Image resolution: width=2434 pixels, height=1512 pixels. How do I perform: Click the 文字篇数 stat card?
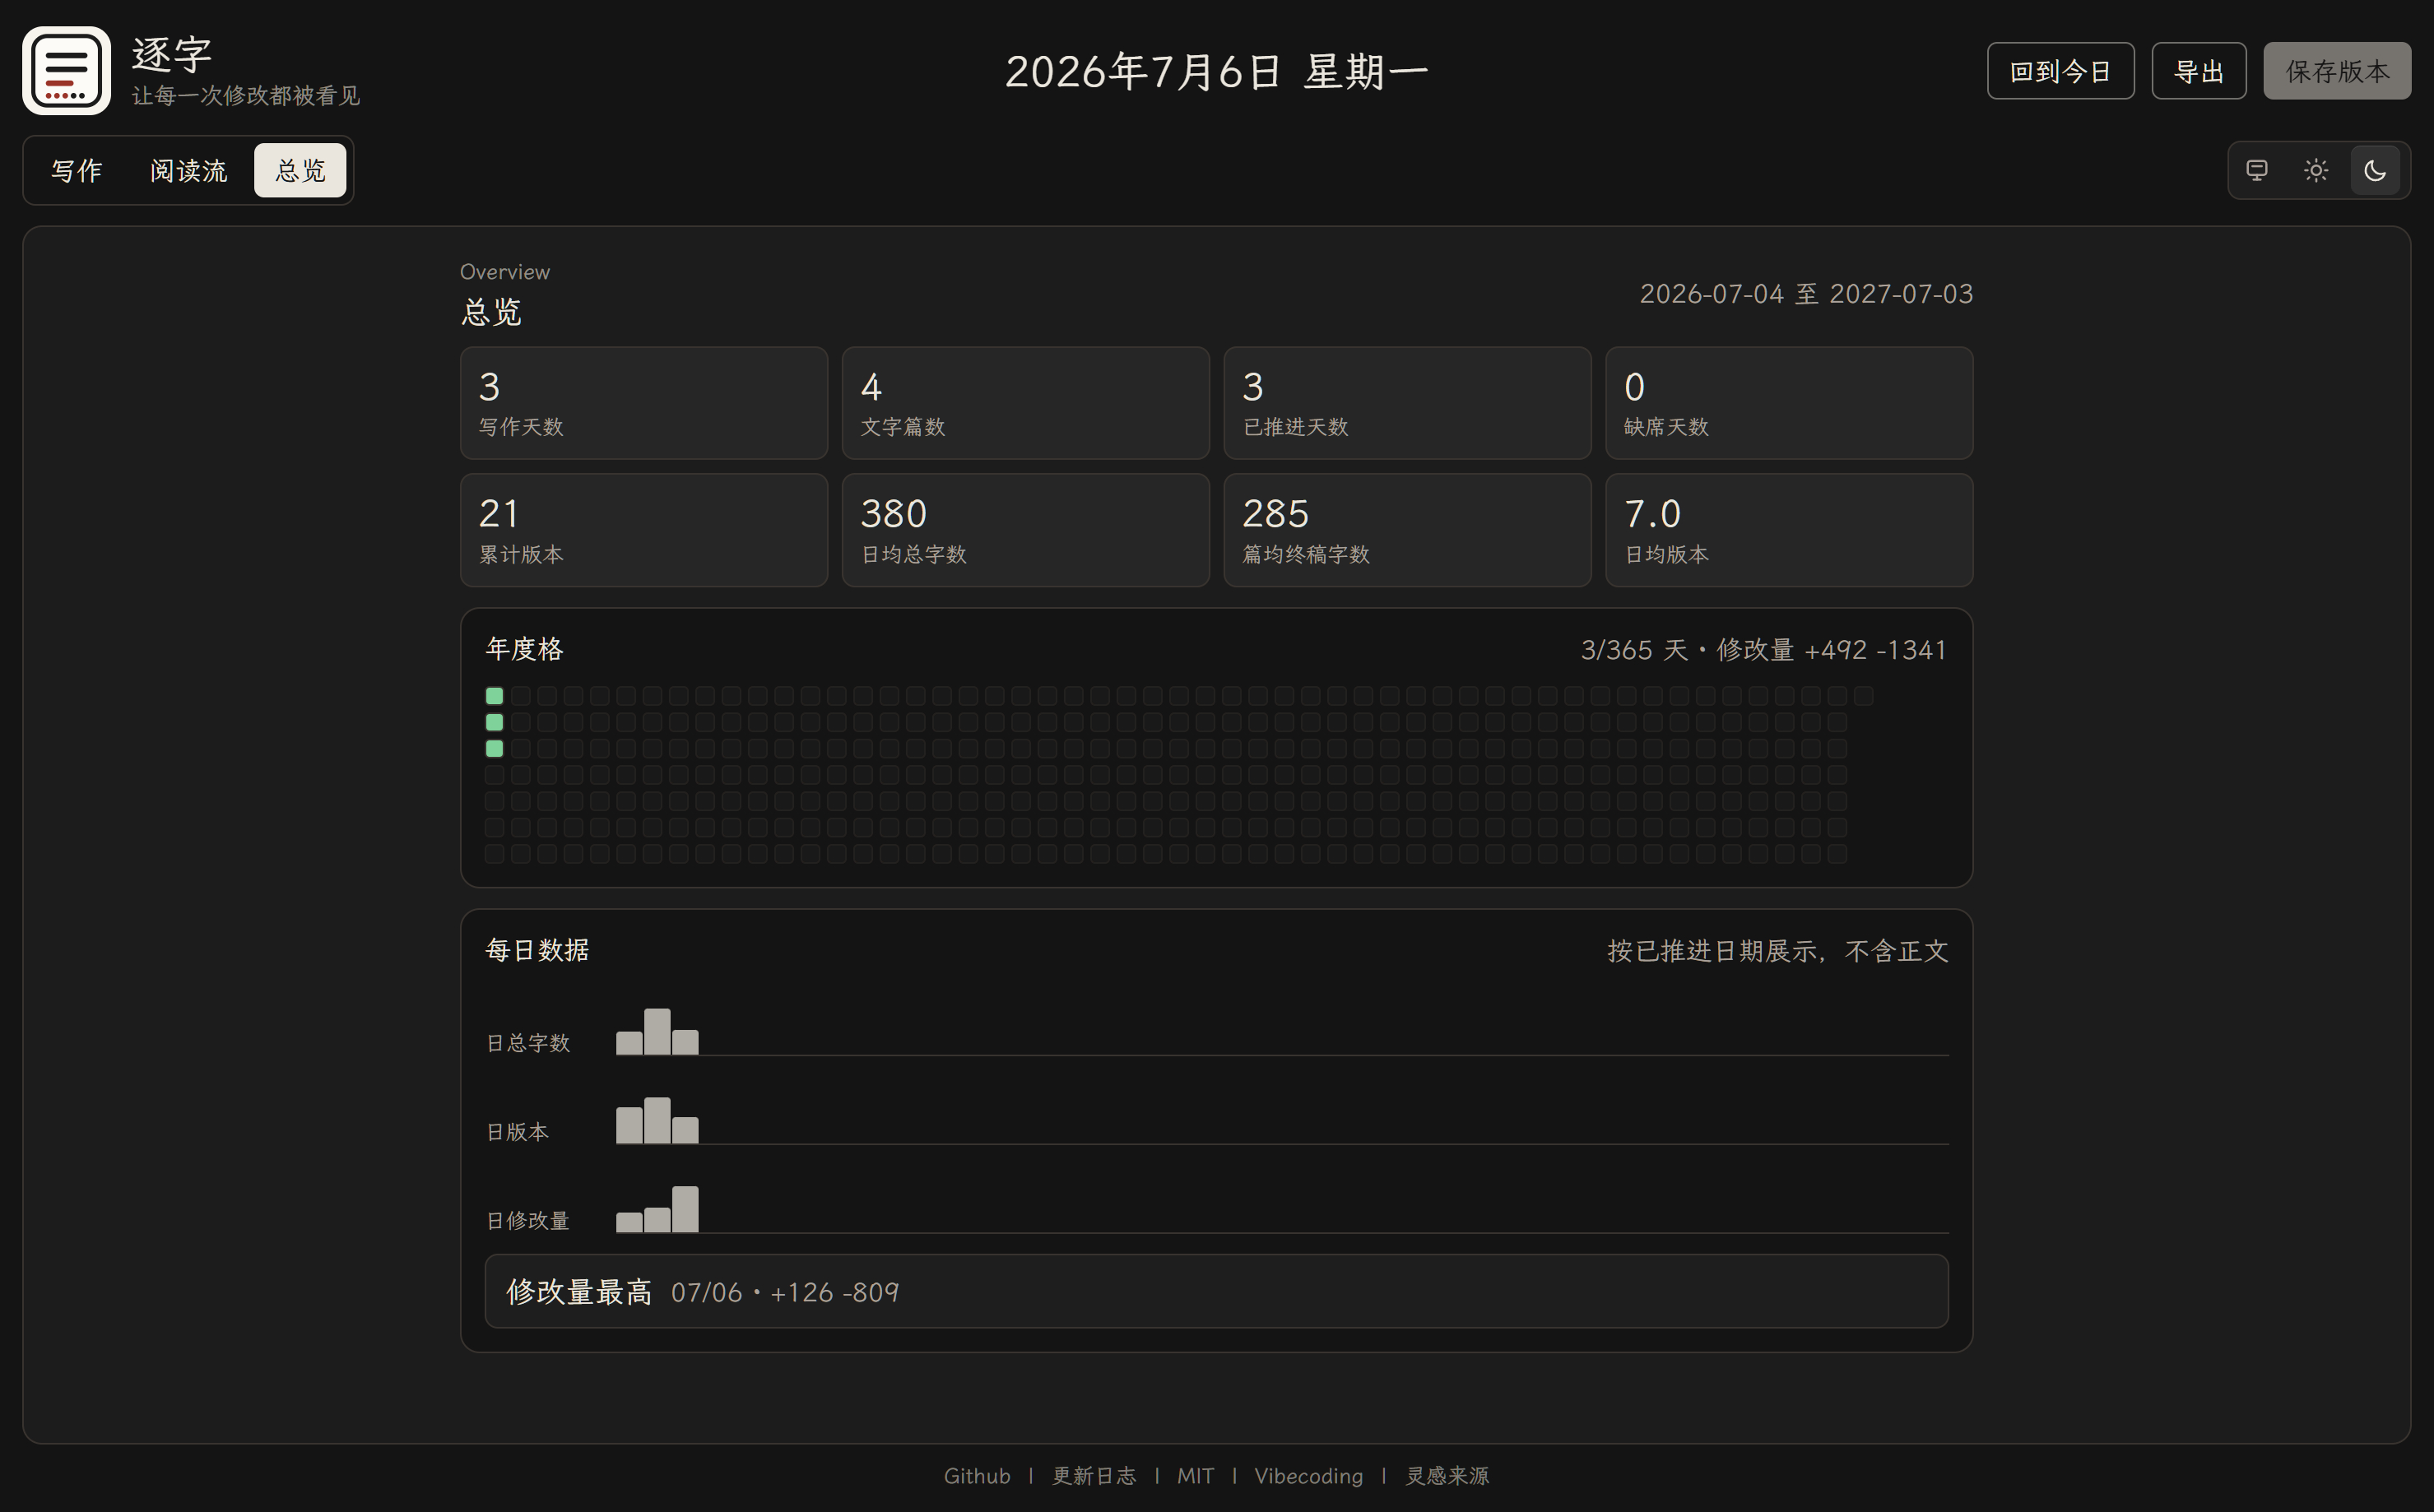[1026, 403]
